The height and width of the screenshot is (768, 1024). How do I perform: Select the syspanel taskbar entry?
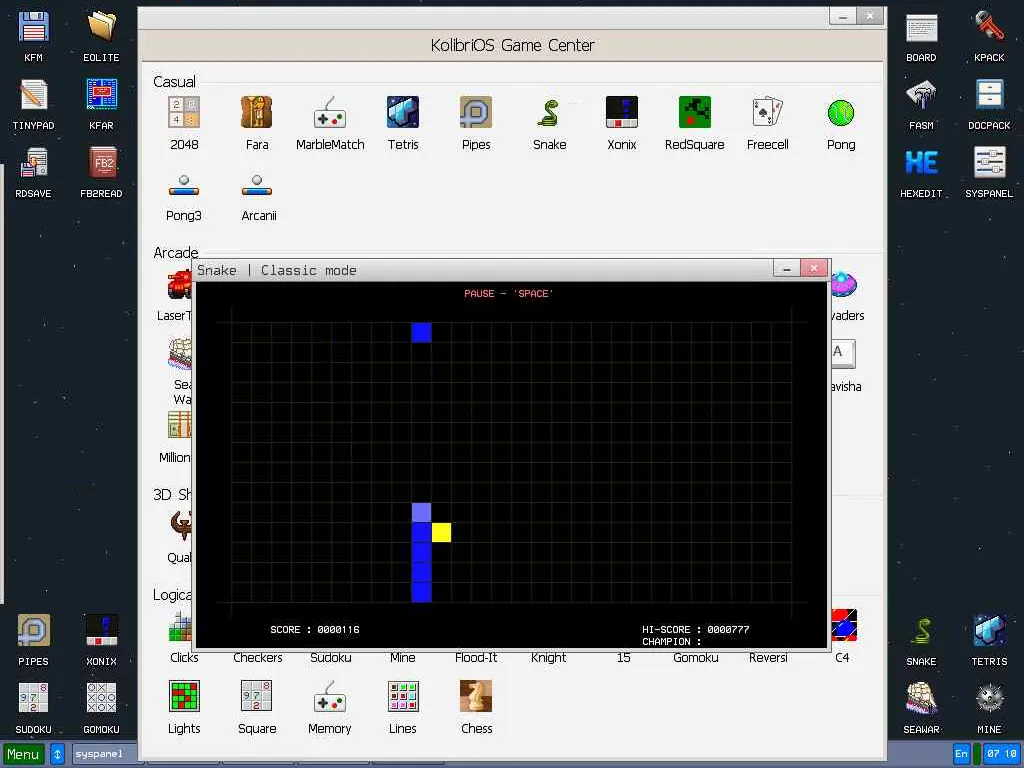coord(104,754)
